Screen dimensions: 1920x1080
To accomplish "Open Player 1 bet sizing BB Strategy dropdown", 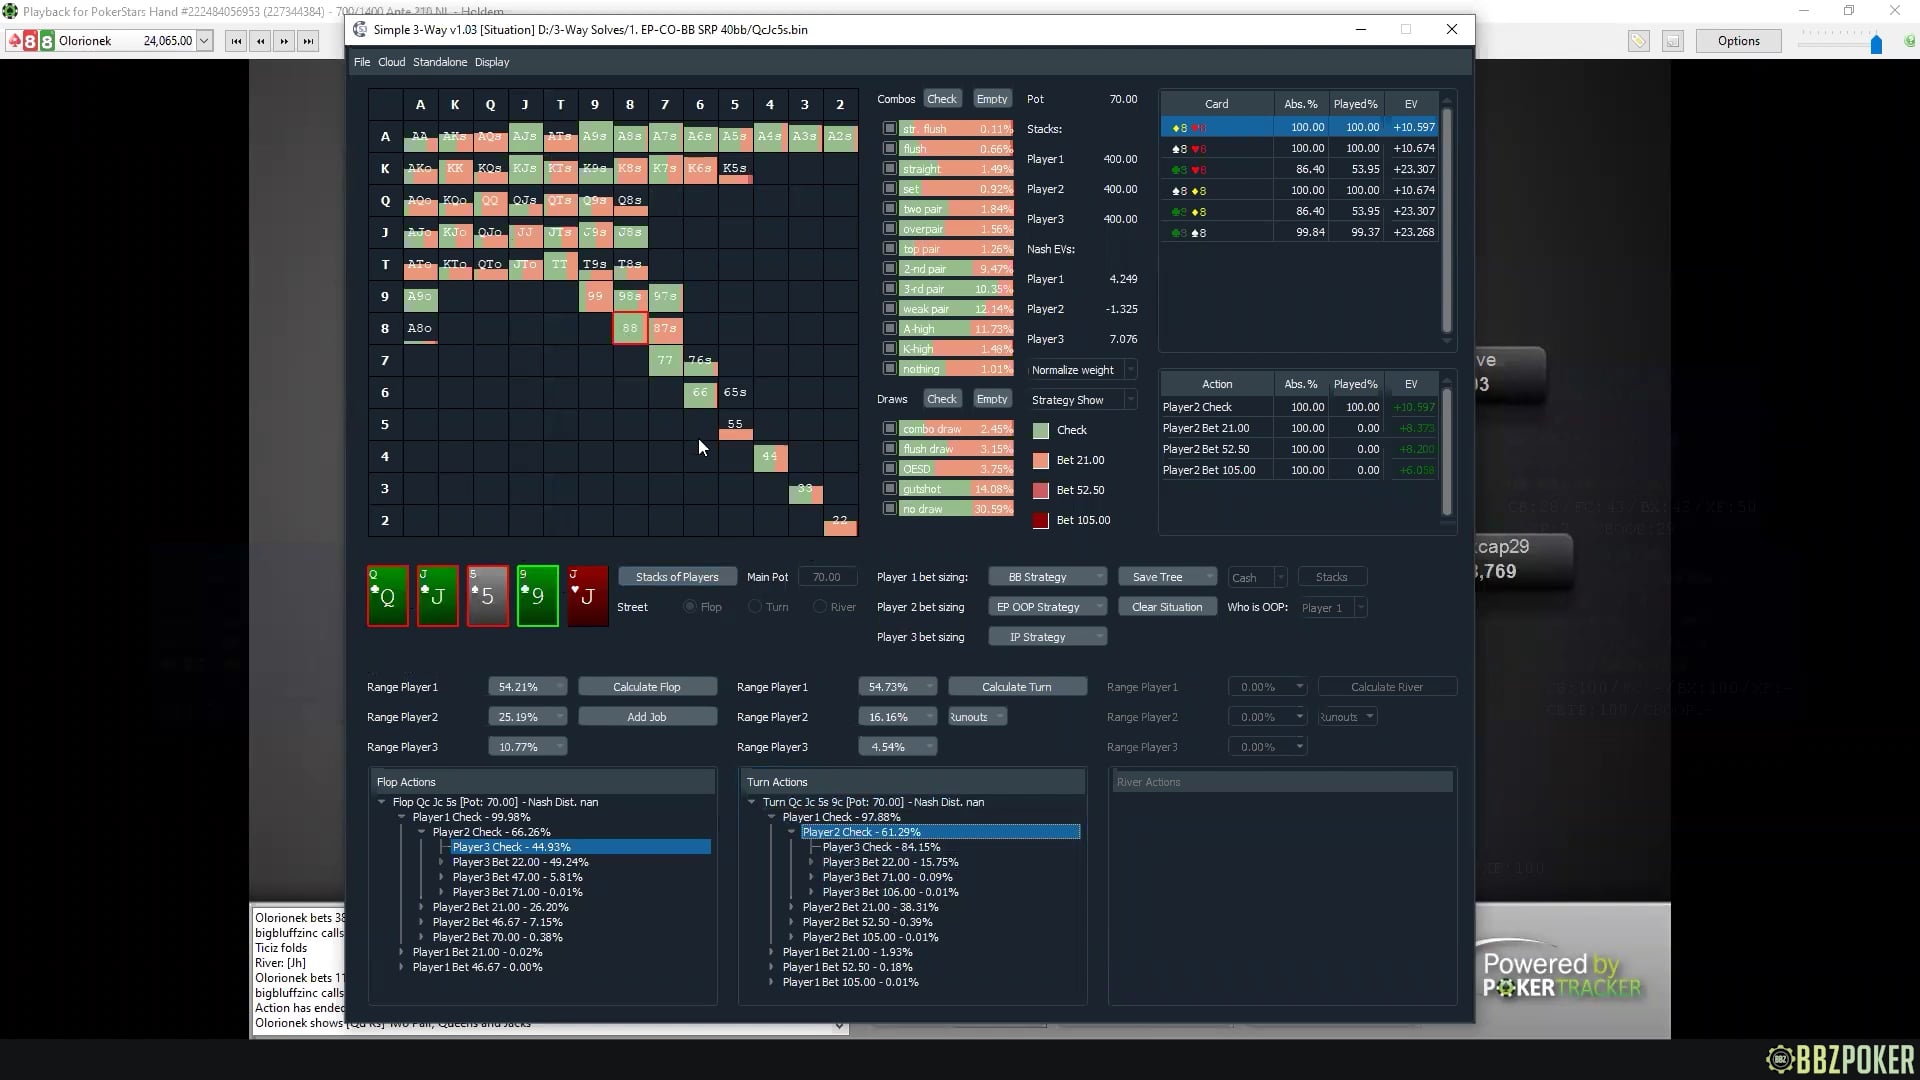I will pyautogui.click(x=1047, y=577).
